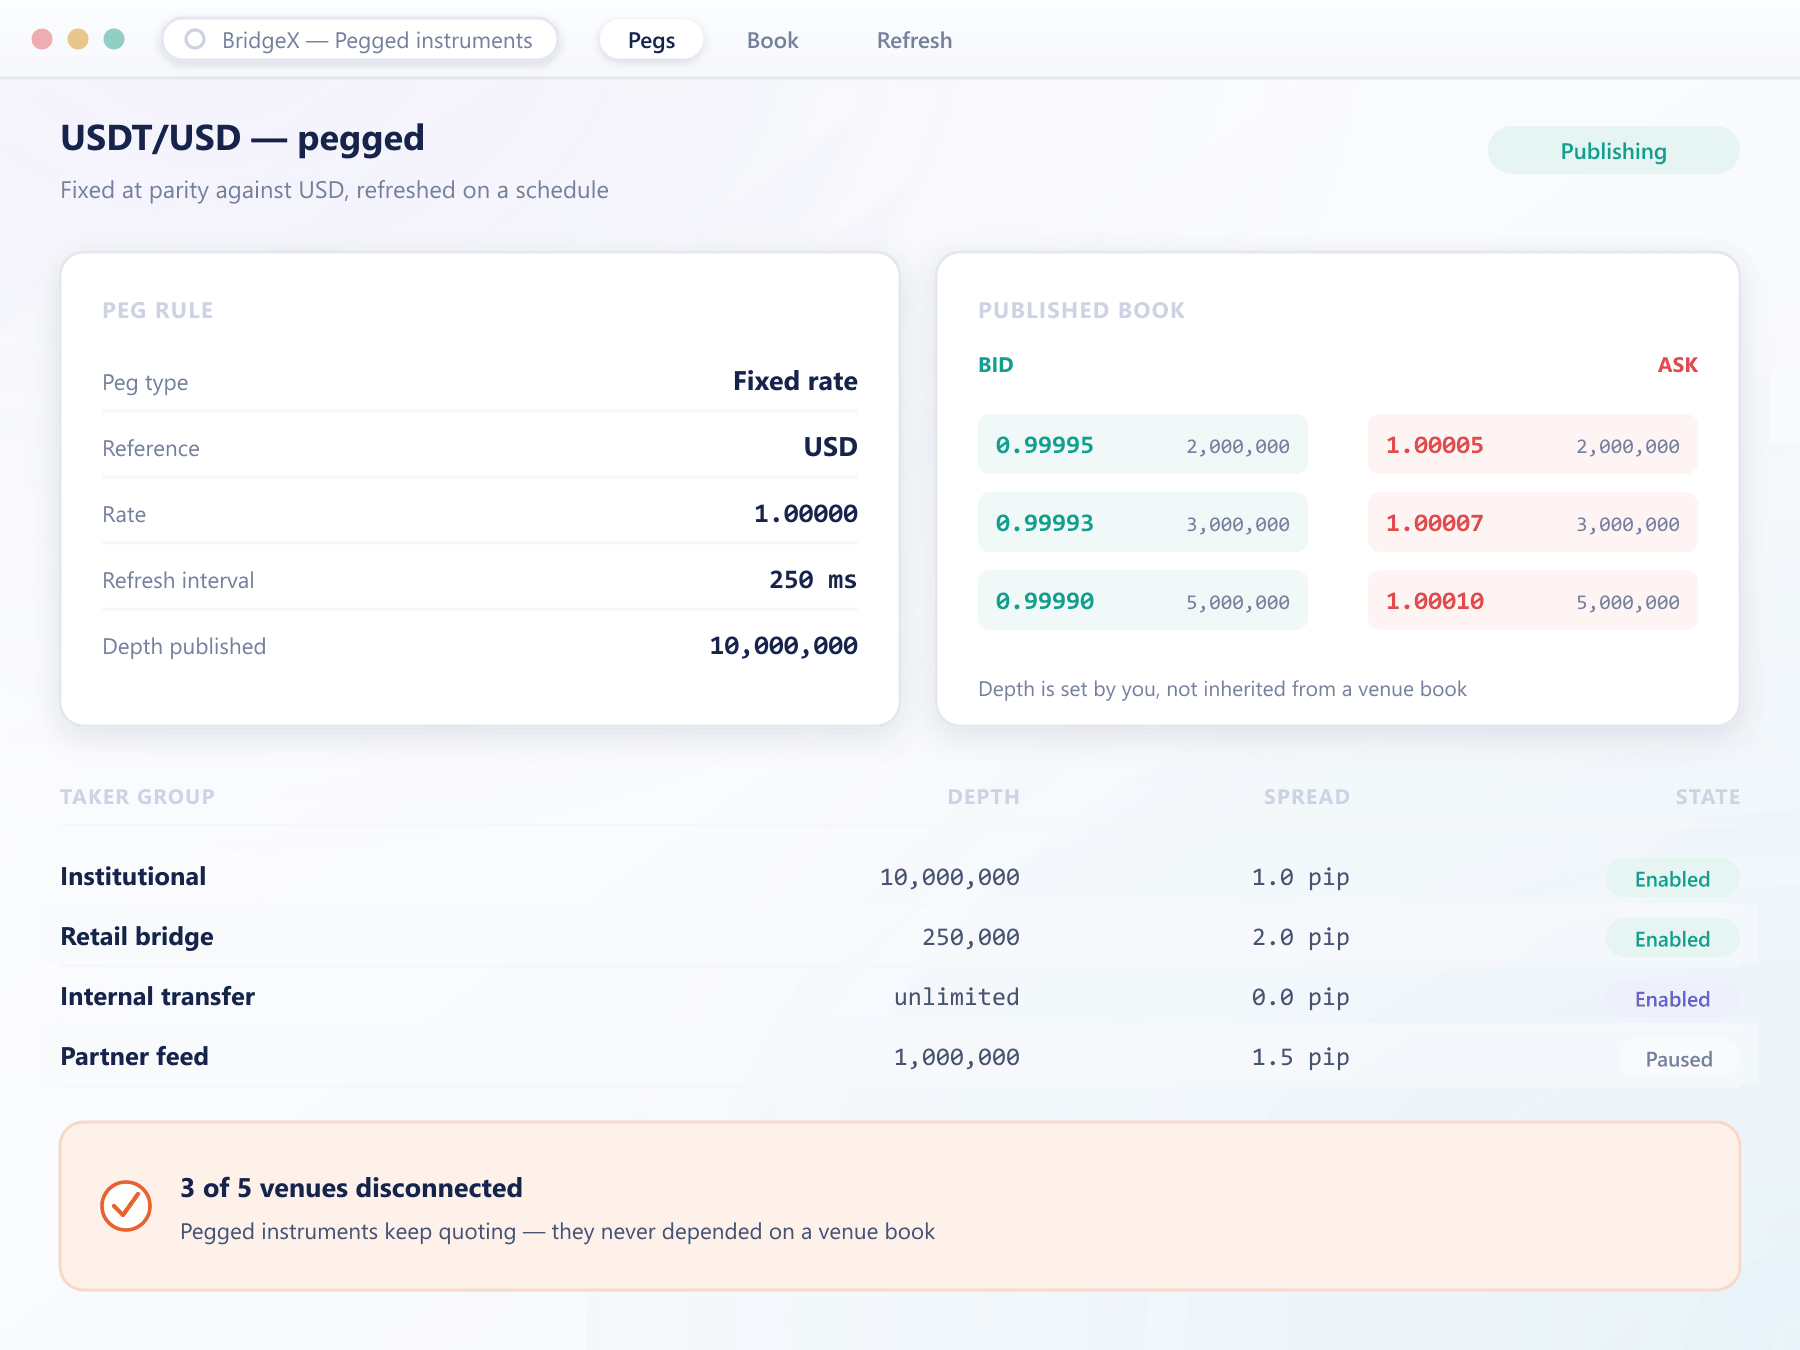Select the 0.99995 bid level
Image resolution: width=1800 pixels, height=1350 pixels.
[x=1143, y=445]
